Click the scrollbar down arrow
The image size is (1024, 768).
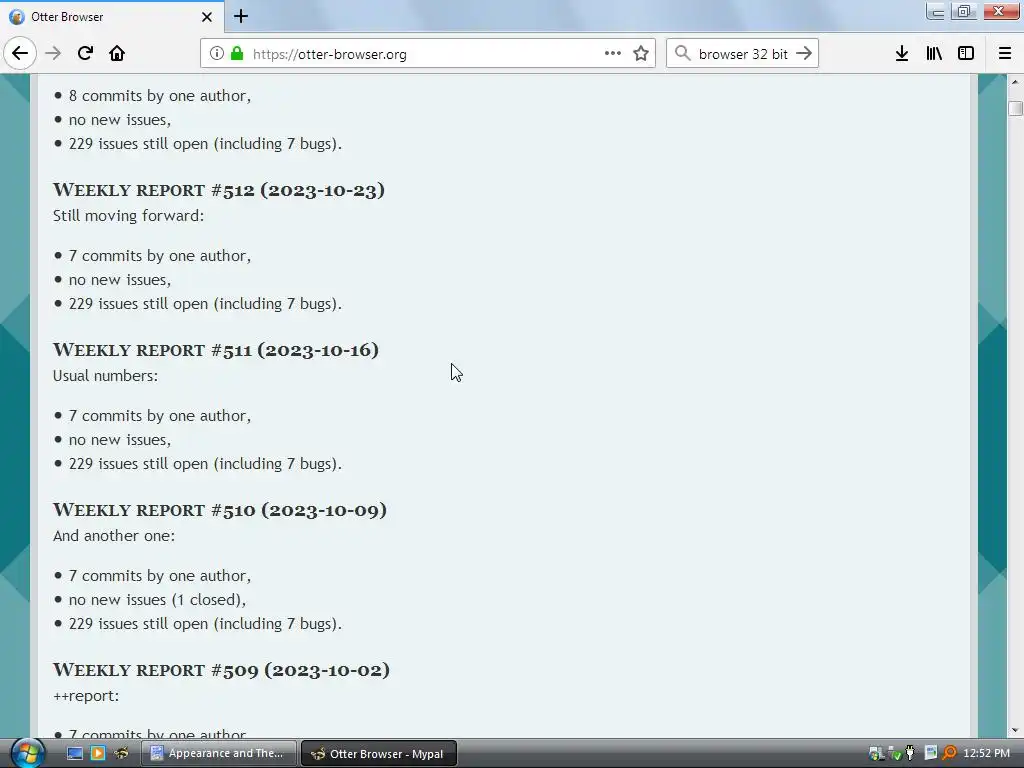click(1015, 730)
